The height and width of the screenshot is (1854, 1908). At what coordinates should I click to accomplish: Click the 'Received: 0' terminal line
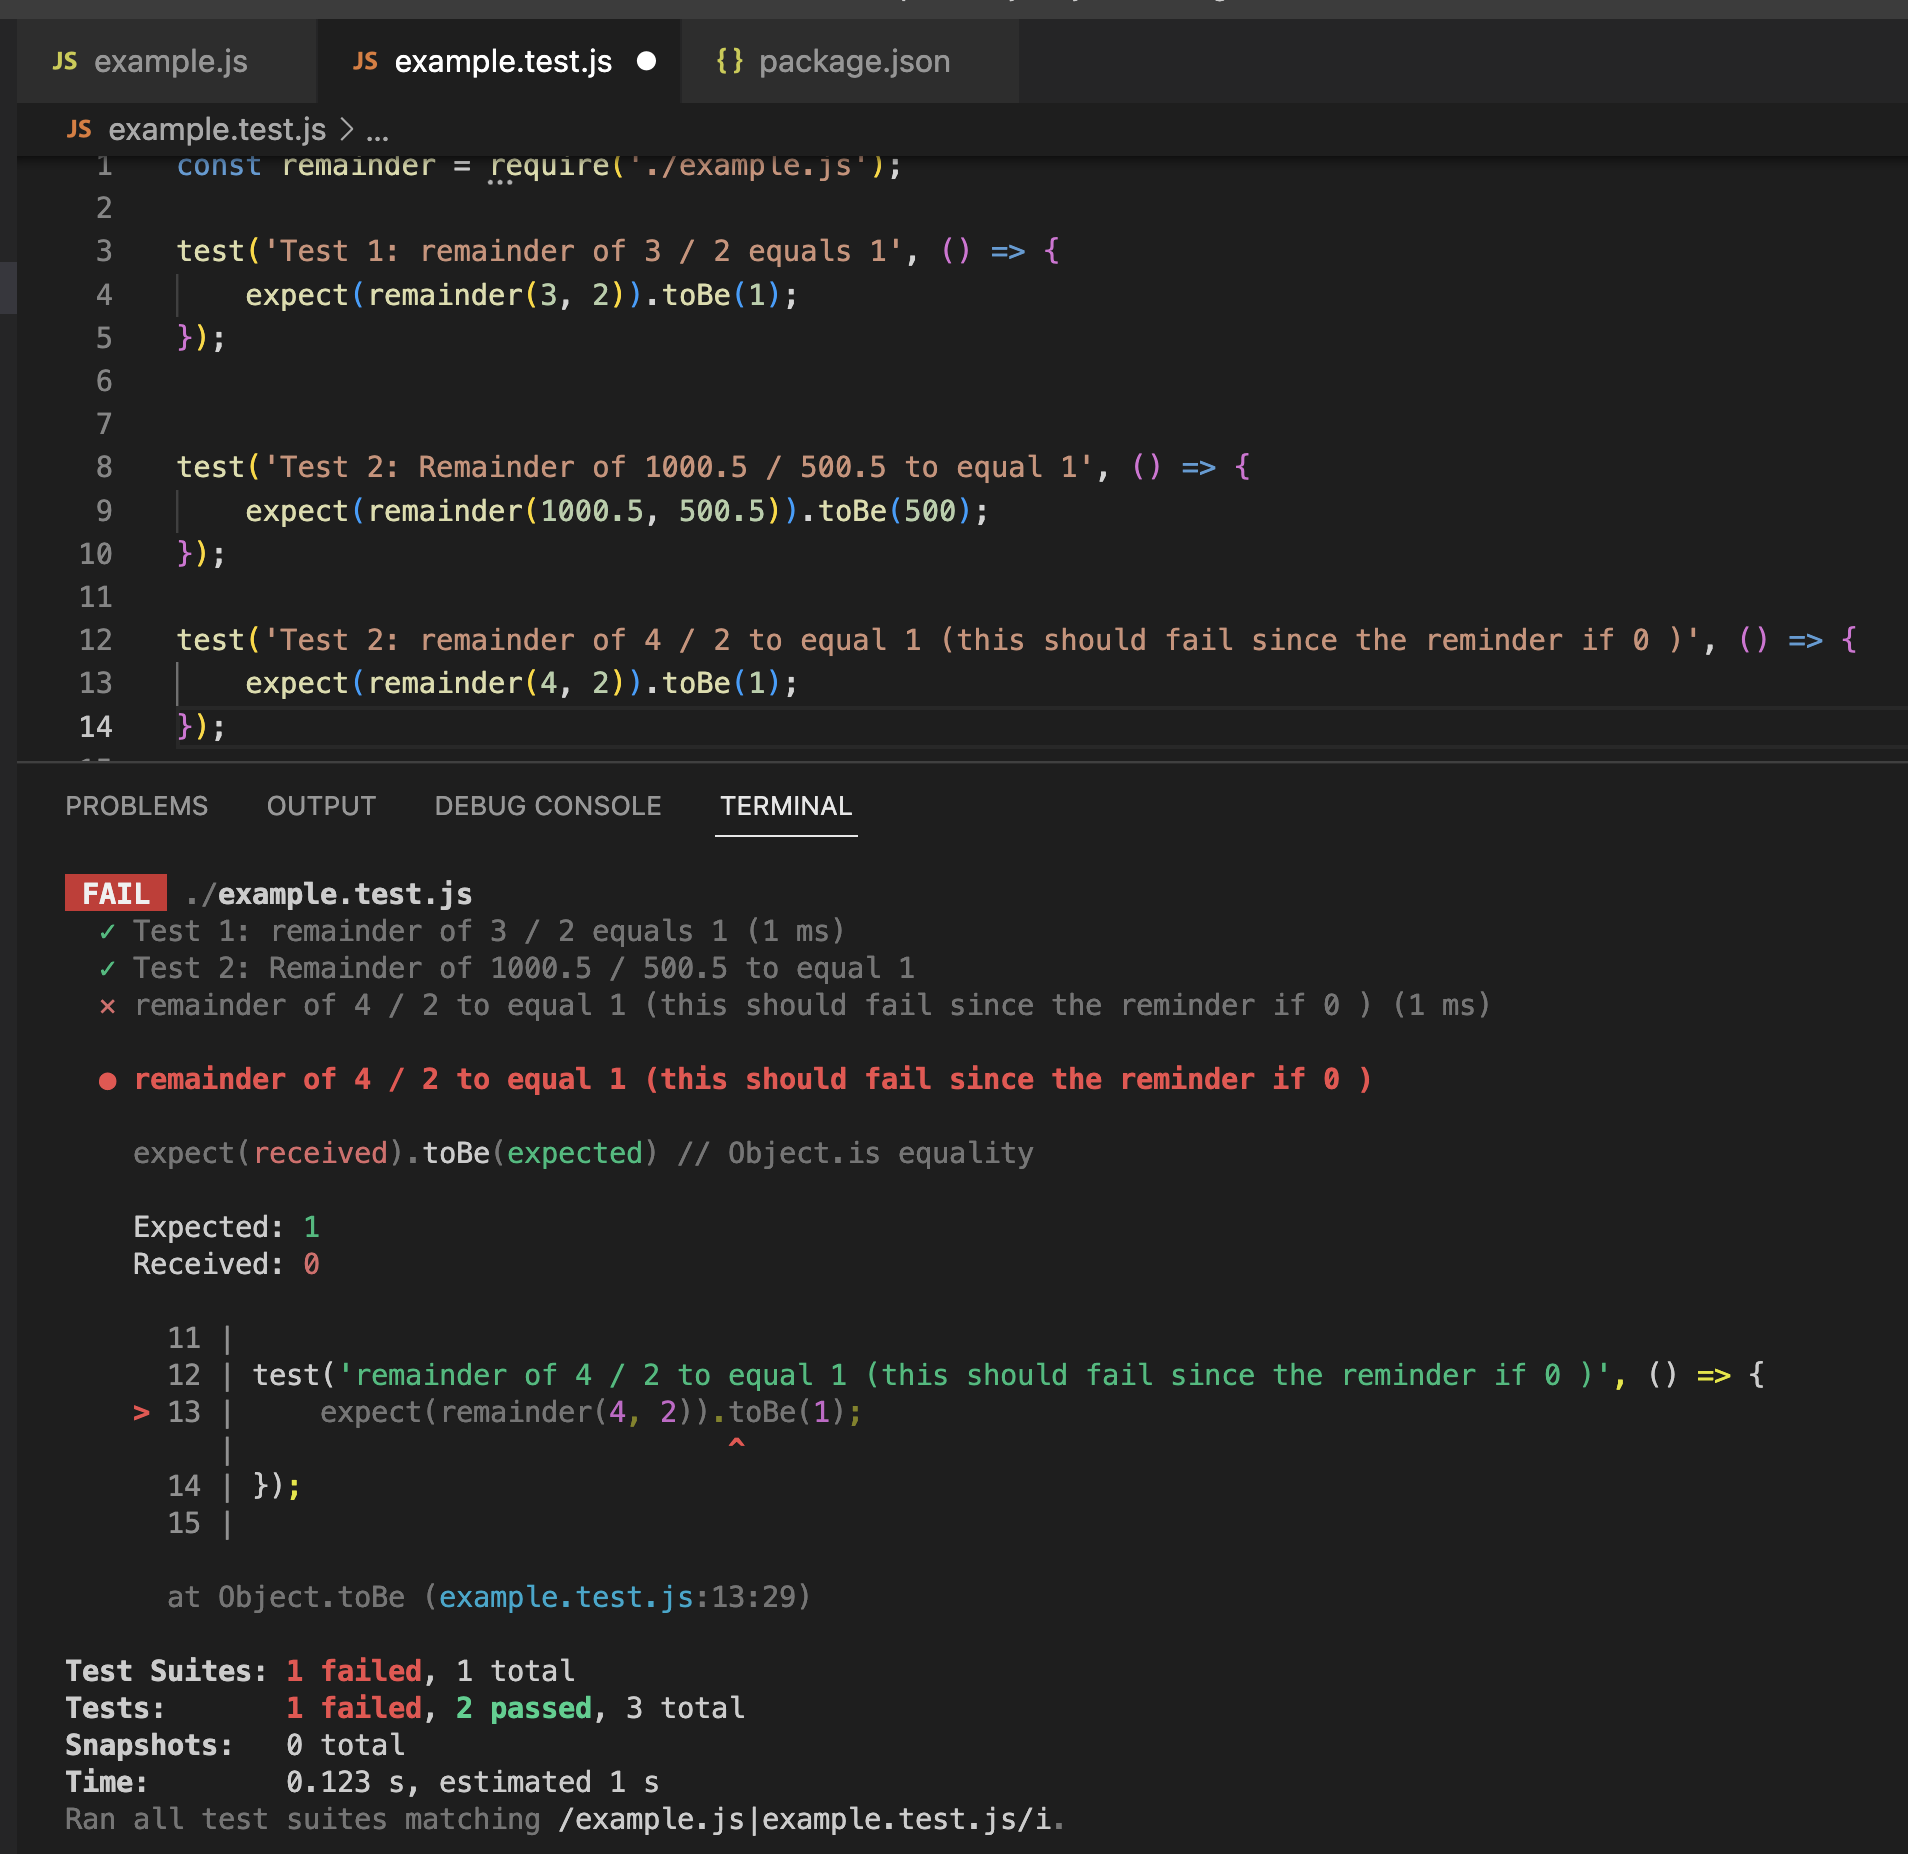click(226, 1264)
